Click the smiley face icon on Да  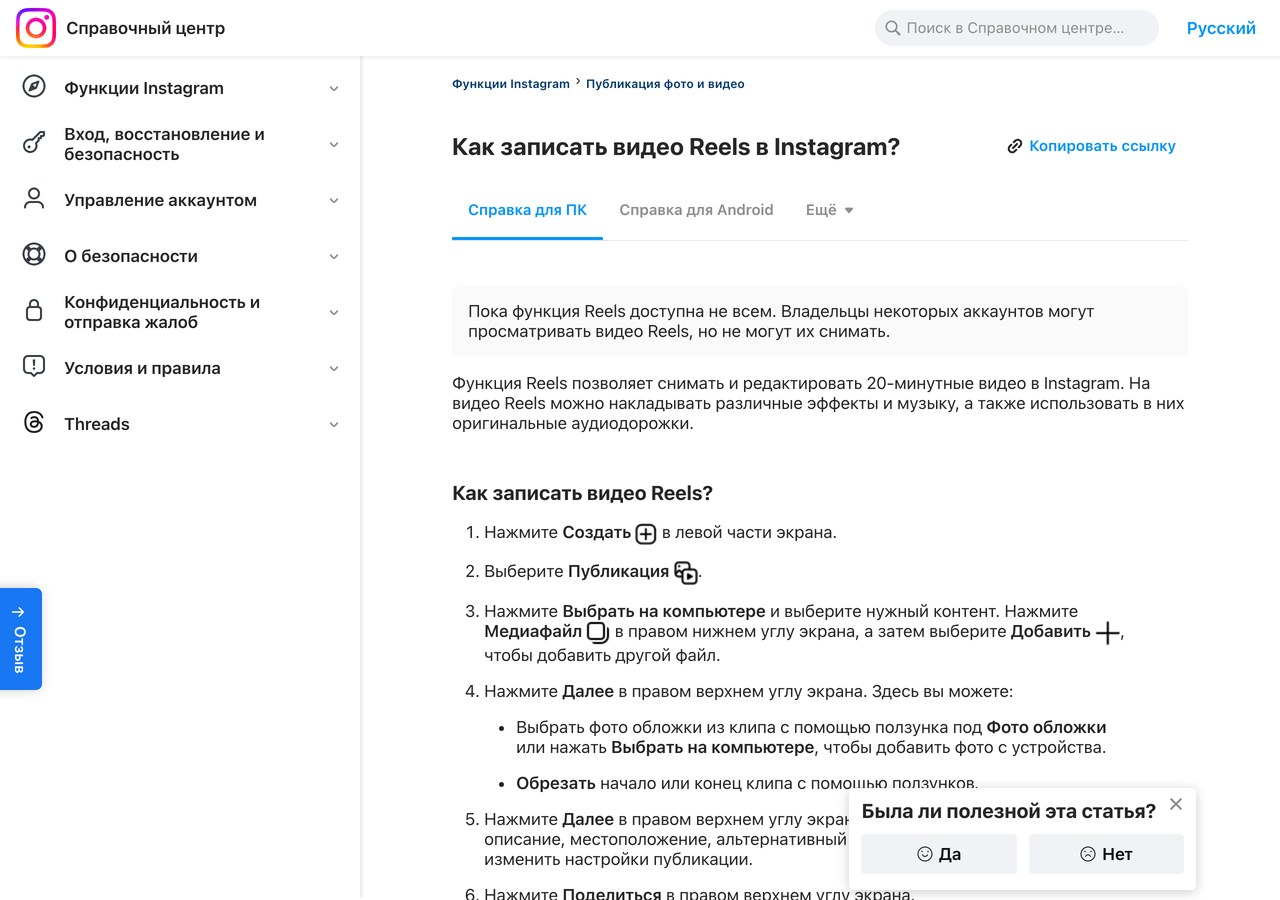click(925, 854)
